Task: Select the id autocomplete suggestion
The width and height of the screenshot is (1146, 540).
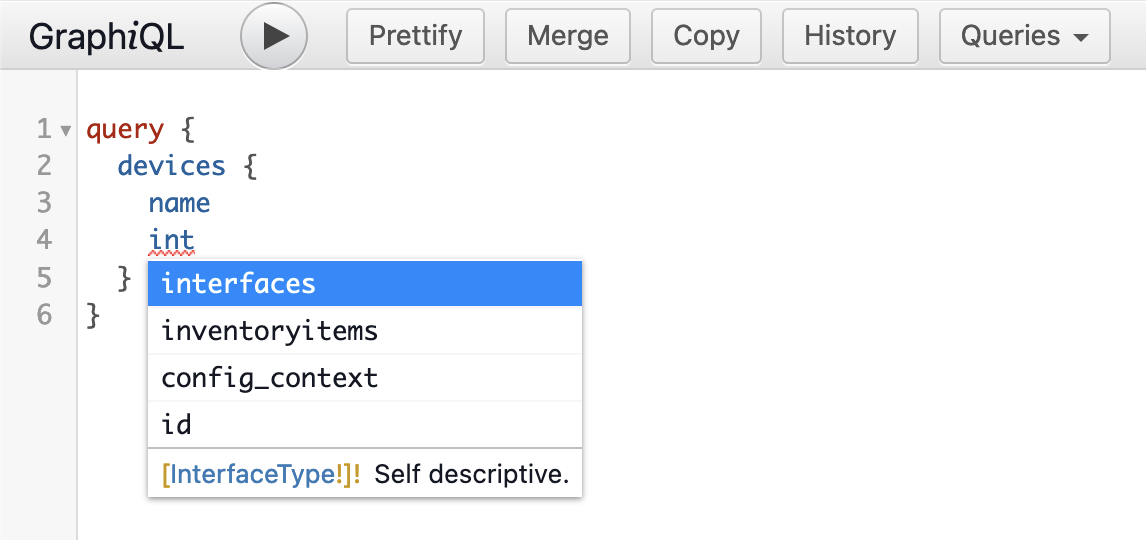Action: [x=365, y=425]
